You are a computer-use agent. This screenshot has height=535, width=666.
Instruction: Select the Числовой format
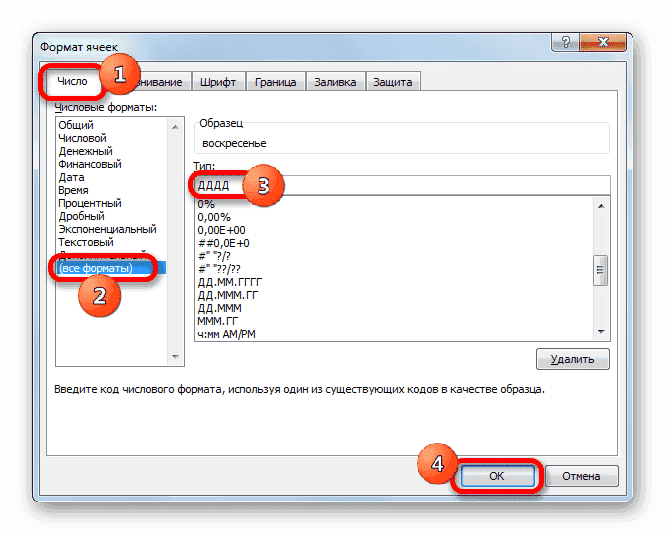pyautogui.click(x=82, y=138)
